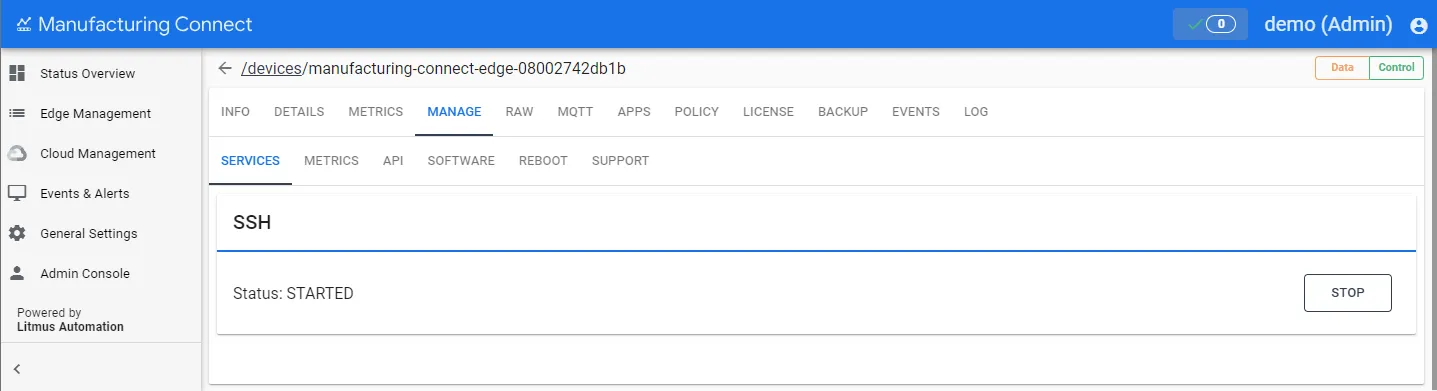Screen dimensions: 1437x391
Task: Open the POLICY tab
Action: [x=697, y=112]
